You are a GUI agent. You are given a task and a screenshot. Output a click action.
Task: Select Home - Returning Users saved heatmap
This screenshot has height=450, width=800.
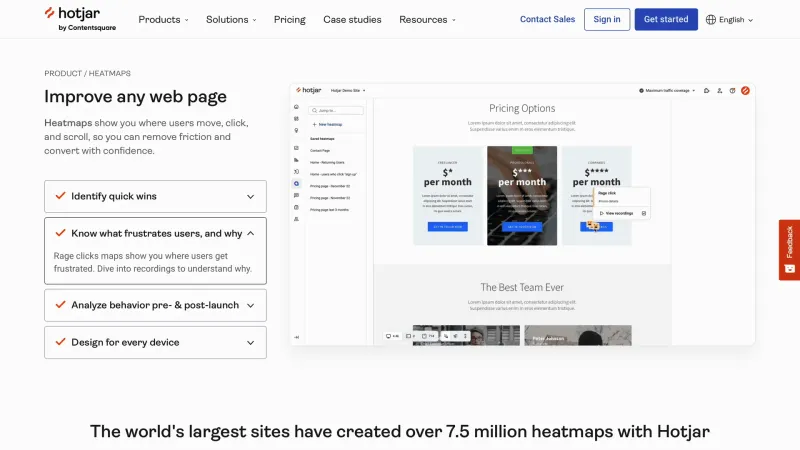tap(327, 162)
